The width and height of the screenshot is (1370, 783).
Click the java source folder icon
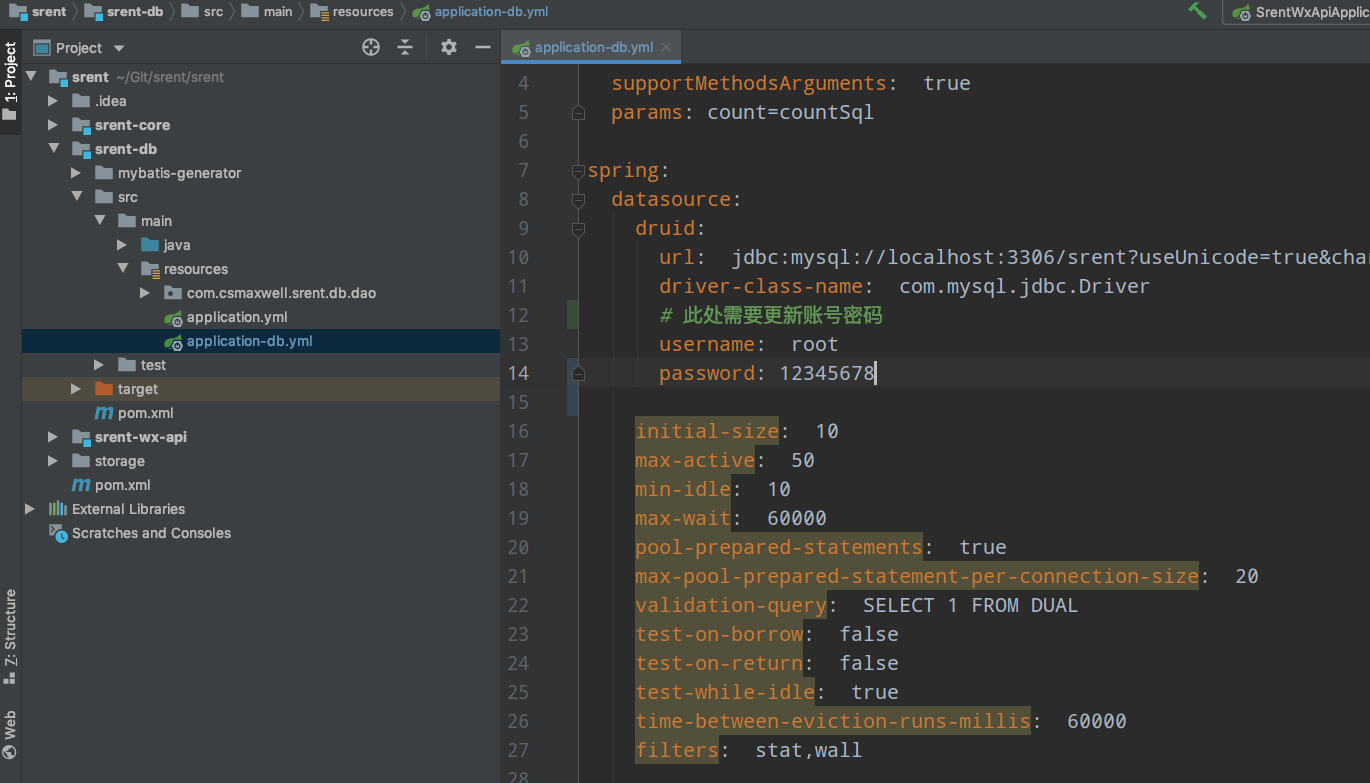pyautogui.click(x=150, y=245)
